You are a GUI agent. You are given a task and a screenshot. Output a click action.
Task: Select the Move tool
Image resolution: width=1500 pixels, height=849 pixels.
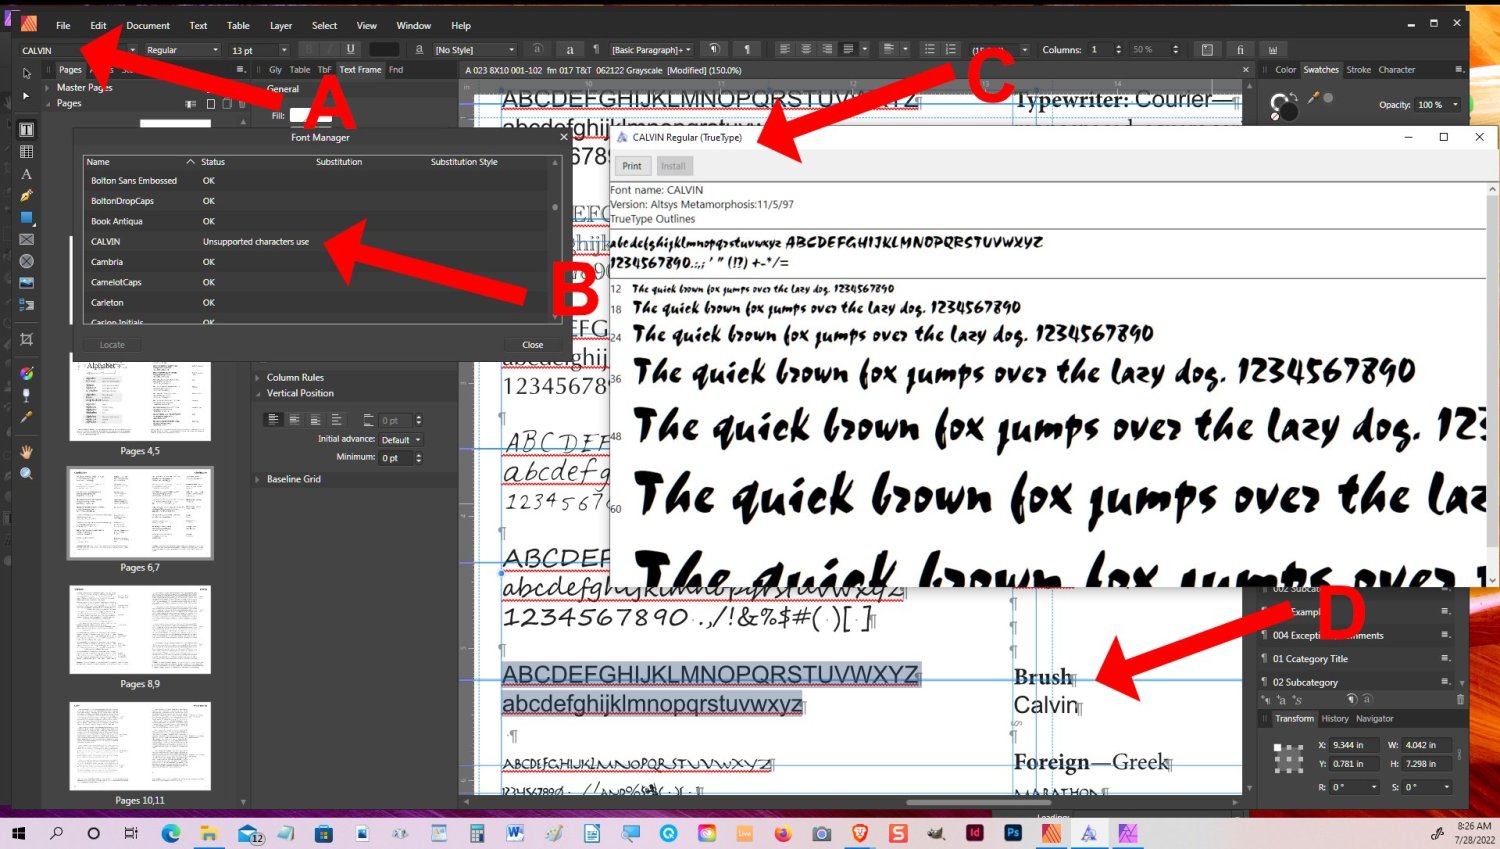(25, 73)
